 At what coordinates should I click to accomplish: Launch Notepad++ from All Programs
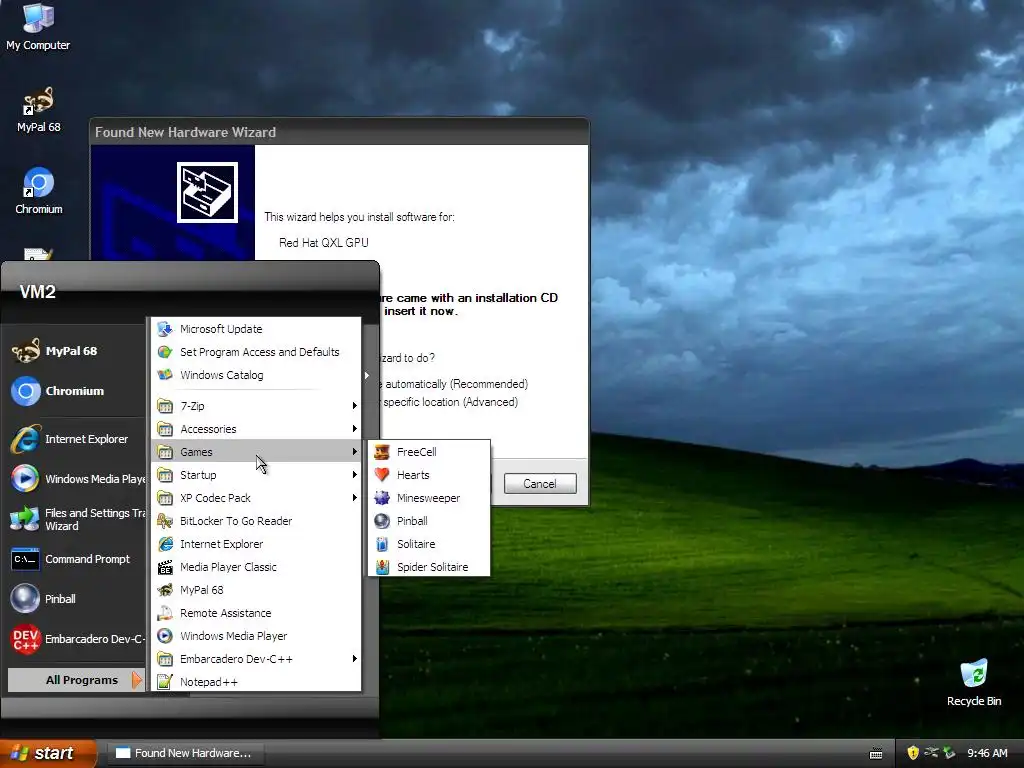coord(256,682)
